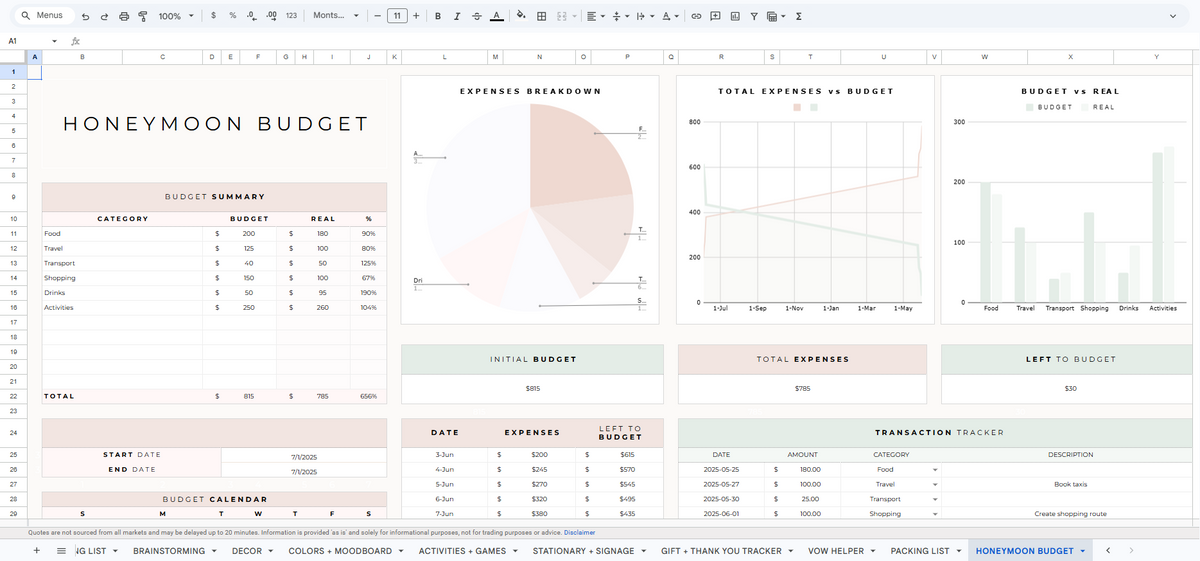The image size is (1200, 561).
Task: Click the Functions sigma icon
Action: tap(799, 16)
